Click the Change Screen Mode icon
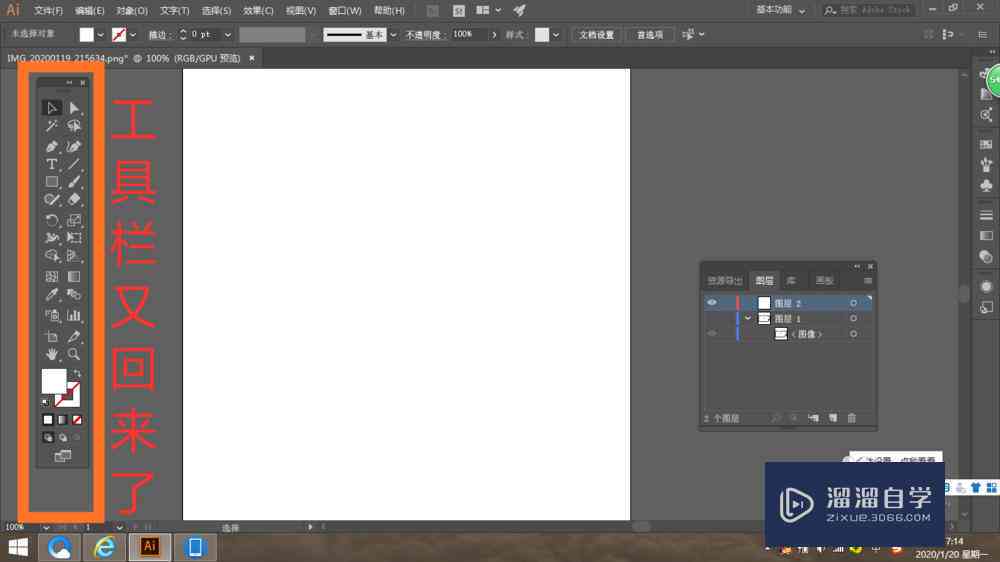The width and height of the screenshot is (1000, 562). click(x=62, y=456)
